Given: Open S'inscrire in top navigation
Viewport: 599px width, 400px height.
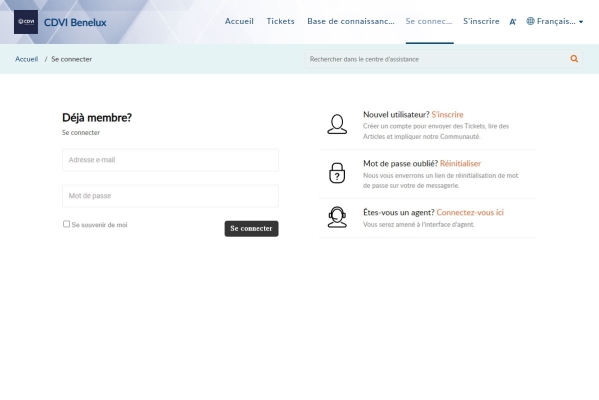Looking at the screenshot, I should (x=481, y=21).
